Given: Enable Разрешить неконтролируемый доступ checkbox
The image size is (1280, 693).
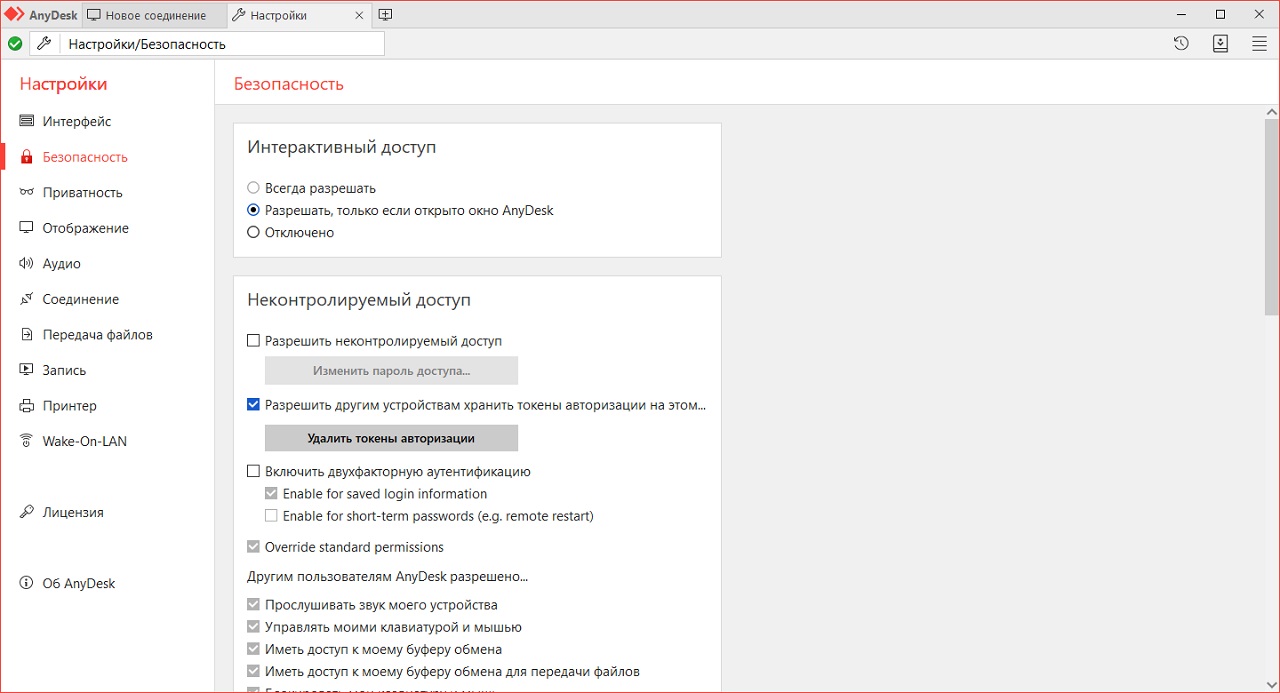Looking at the screenshot, I should 253,341.
